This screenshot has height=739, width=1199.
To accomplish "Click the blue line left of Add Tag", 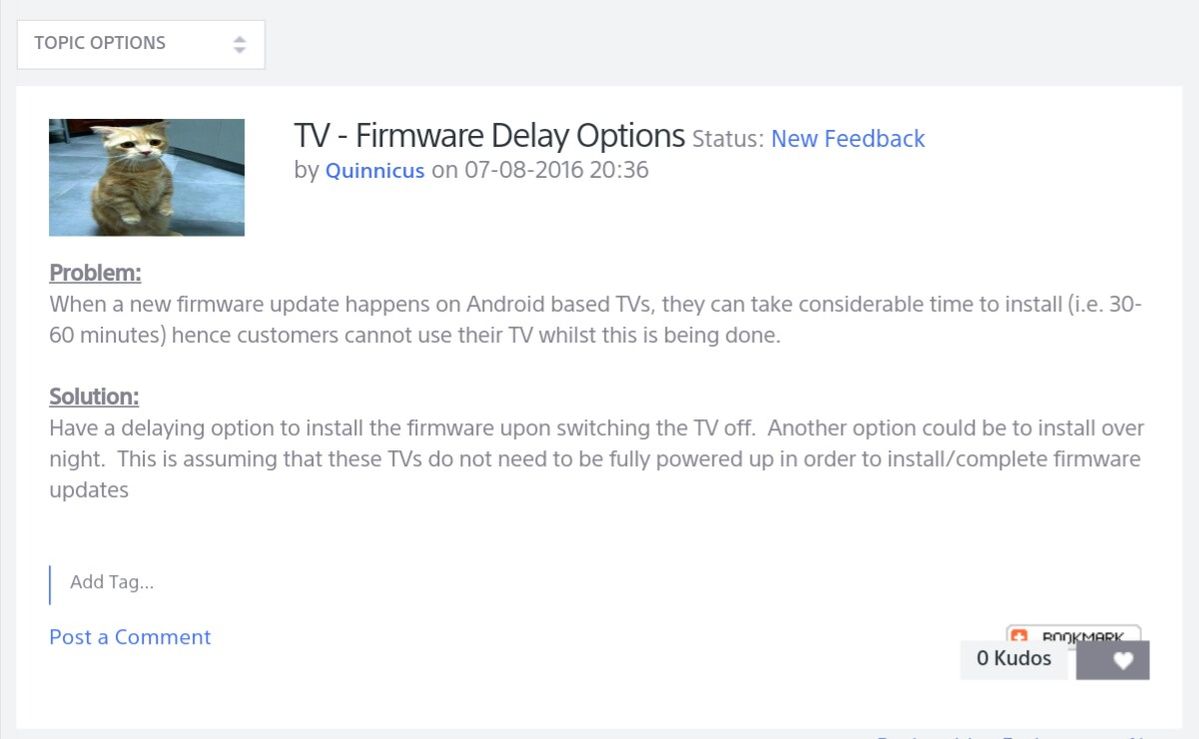I will pyautogui.click(x=50, y=585).
